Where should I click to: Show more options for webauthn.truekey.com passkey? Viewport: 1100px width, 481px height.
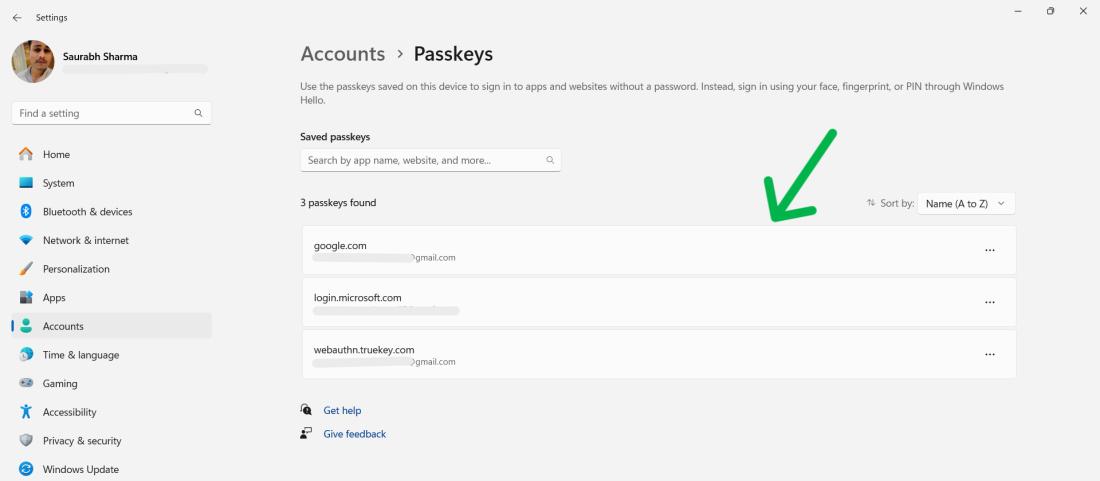point(990,354)
